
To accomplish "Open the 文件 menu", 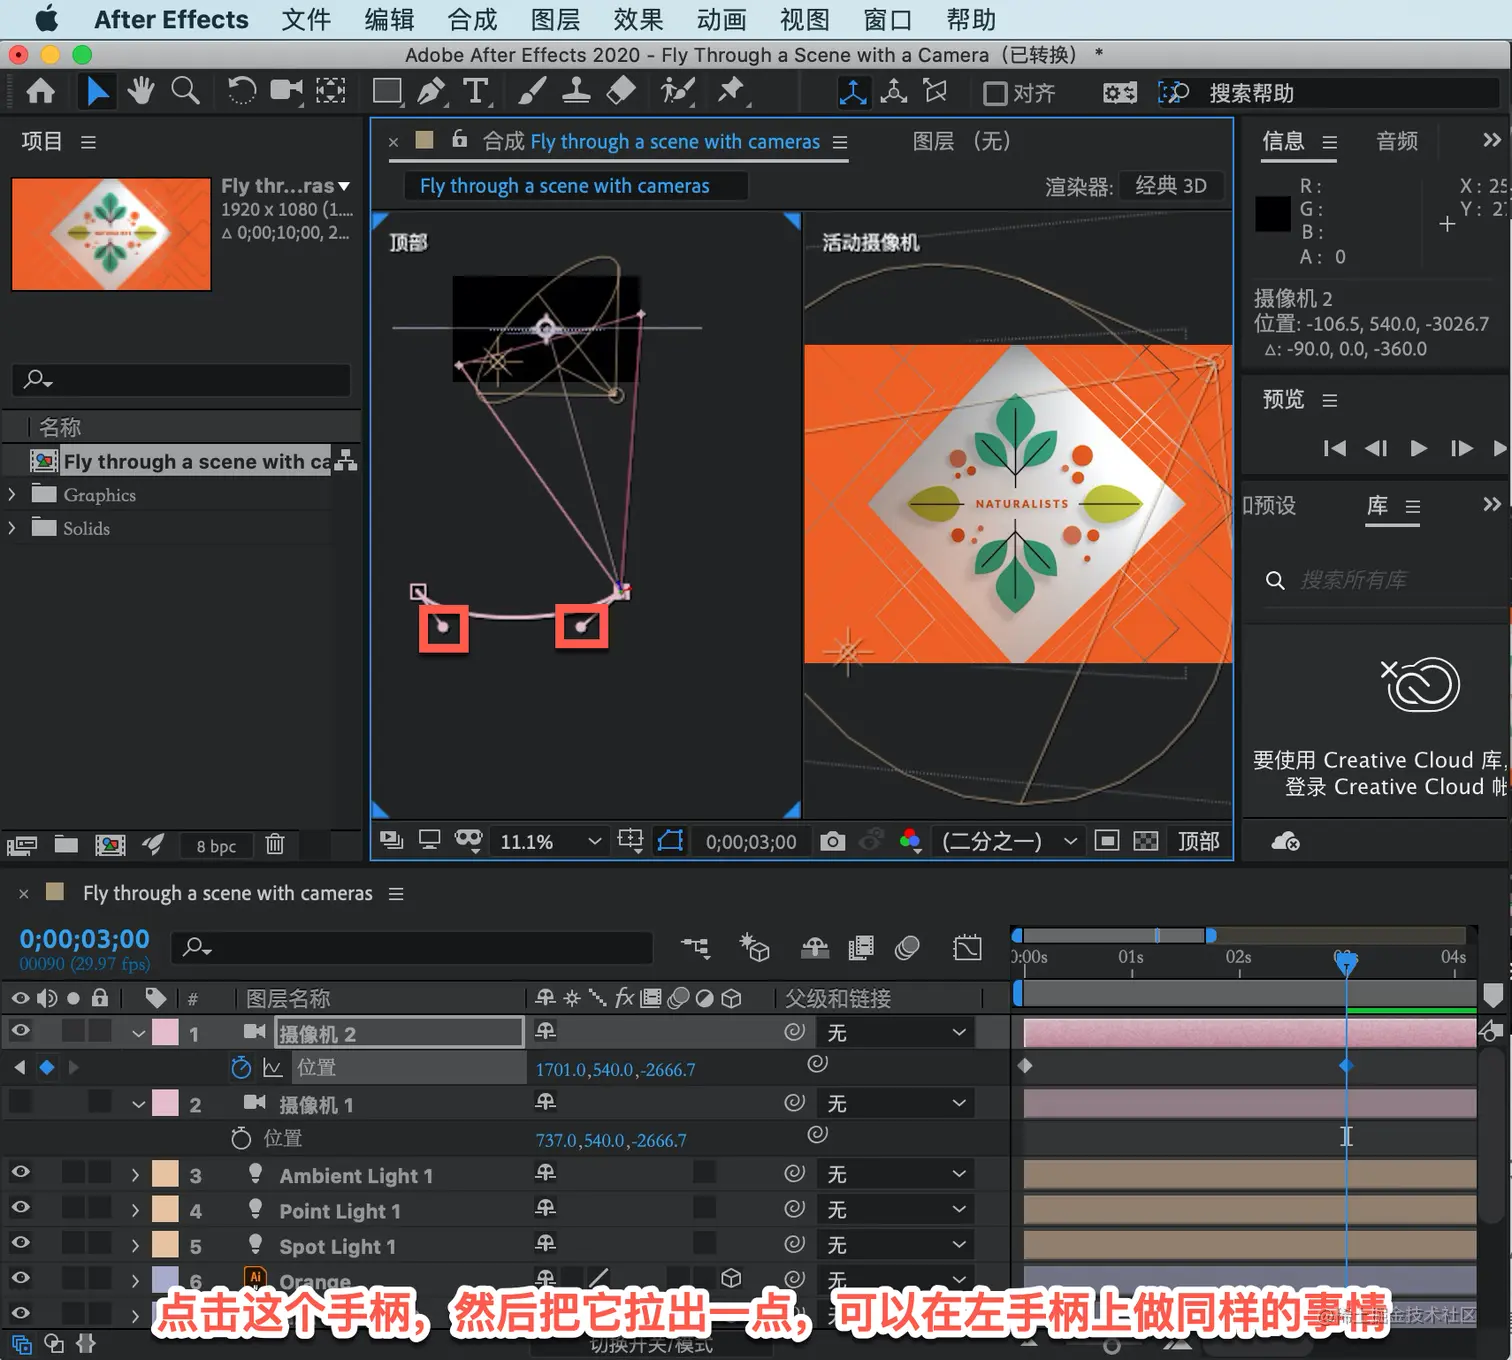I will [306, 20].
